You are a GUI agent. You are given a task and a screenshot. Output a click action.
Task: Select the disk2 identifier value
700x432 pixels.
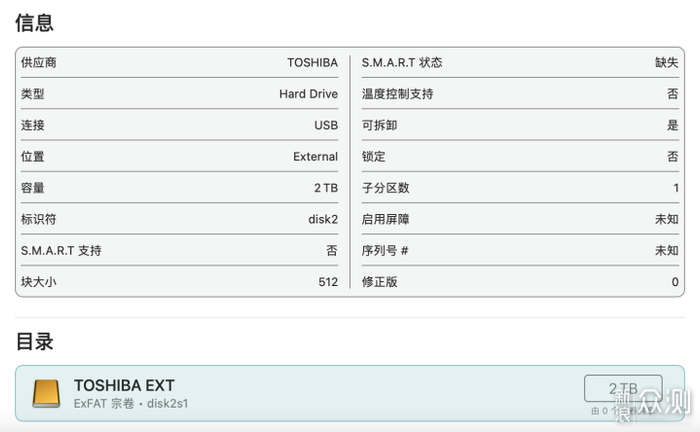tap(322, 219)
